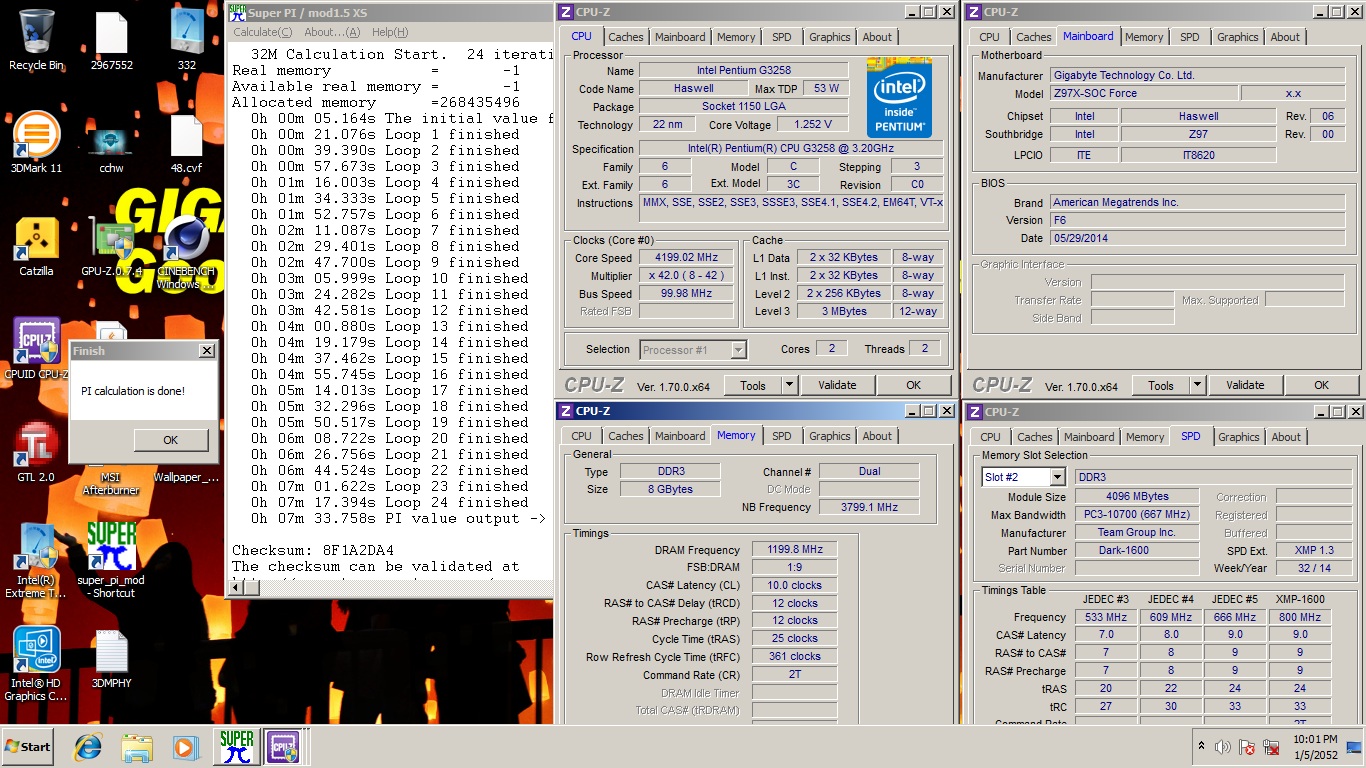Switch to Super PI taskbar button
The width and height of the screenshot is (1366, 768).
[x=237, y=746]
